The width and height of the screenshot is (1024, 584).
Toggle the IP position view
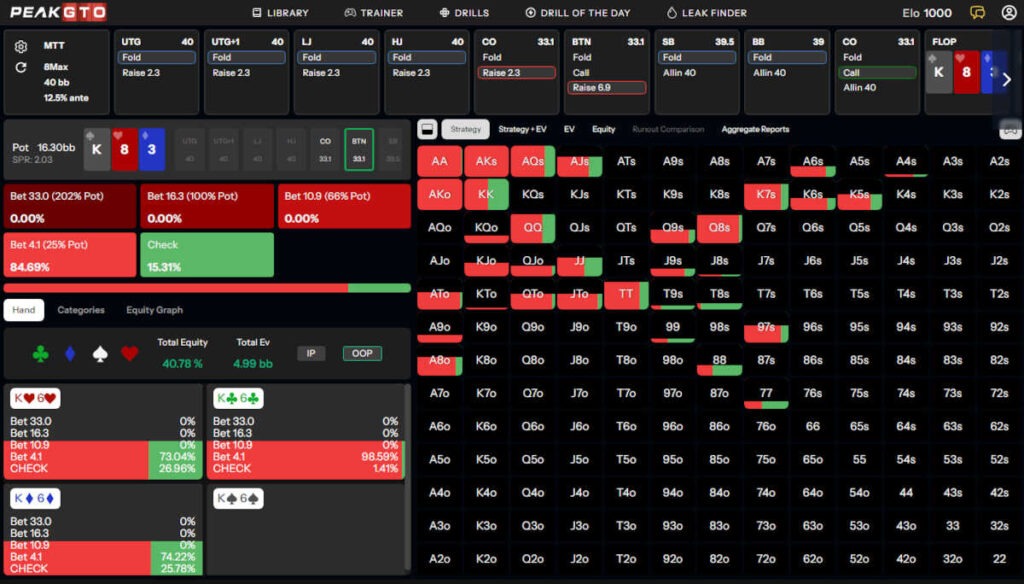(x=312, y=353)
